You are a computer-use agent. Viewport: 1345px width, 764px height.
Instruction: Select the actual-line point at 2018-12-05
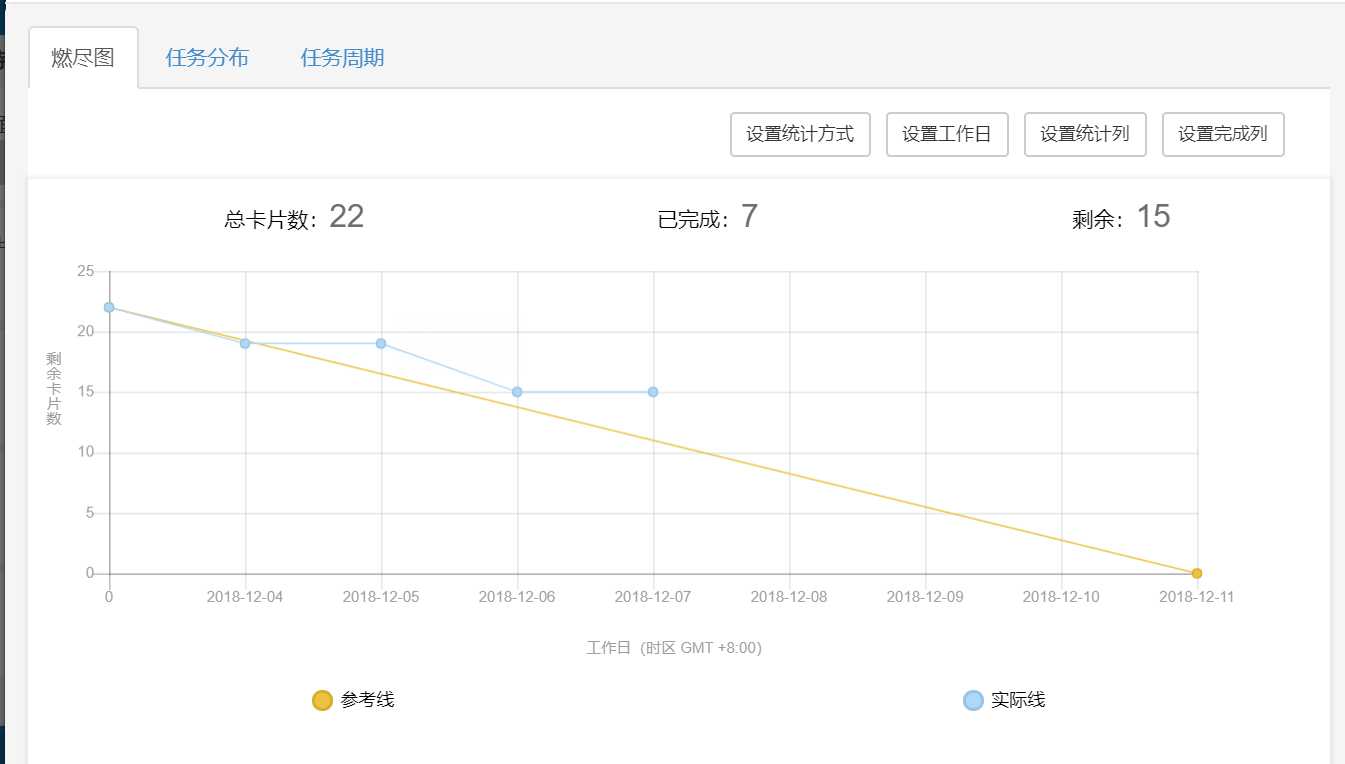(381, 343)
